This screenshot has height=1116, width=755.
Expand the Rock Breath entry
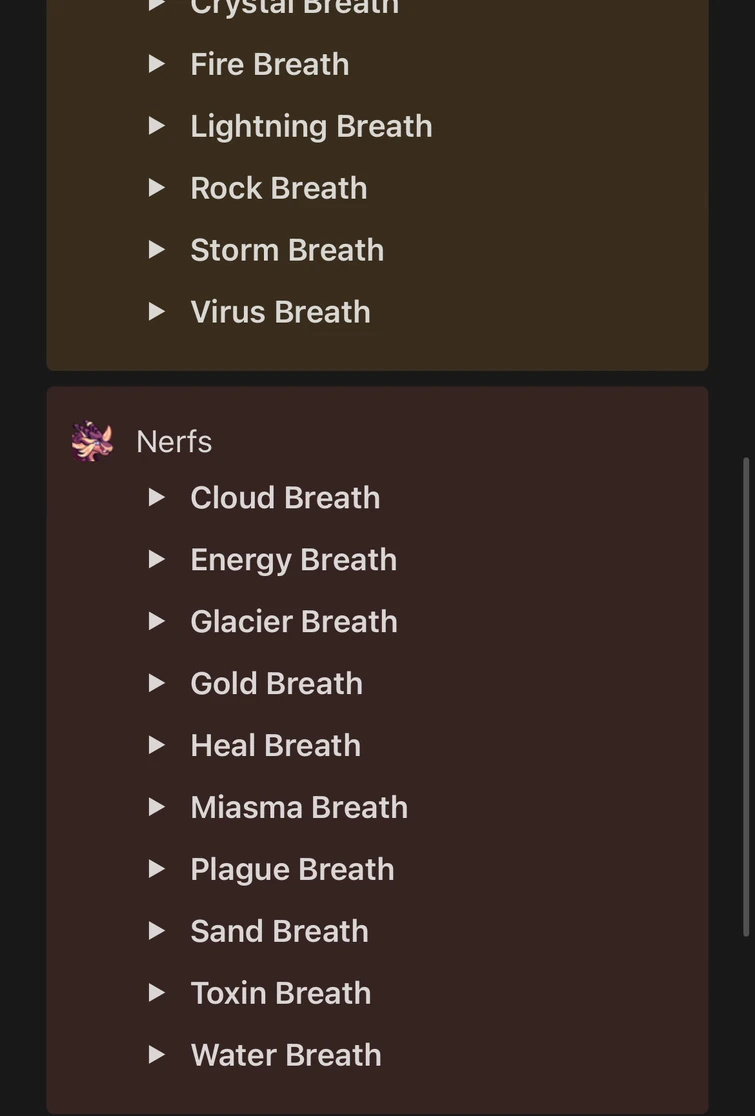(x=157, y=187)
